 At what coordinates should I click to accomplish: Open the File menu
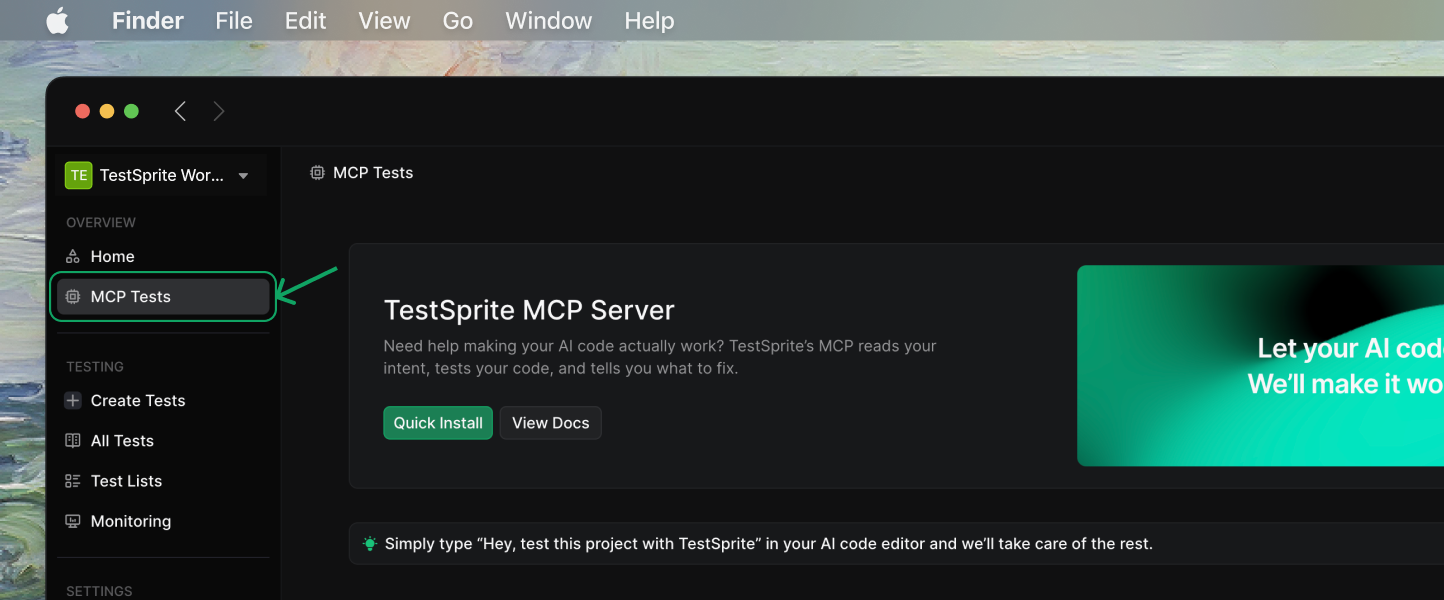[234, 21]
